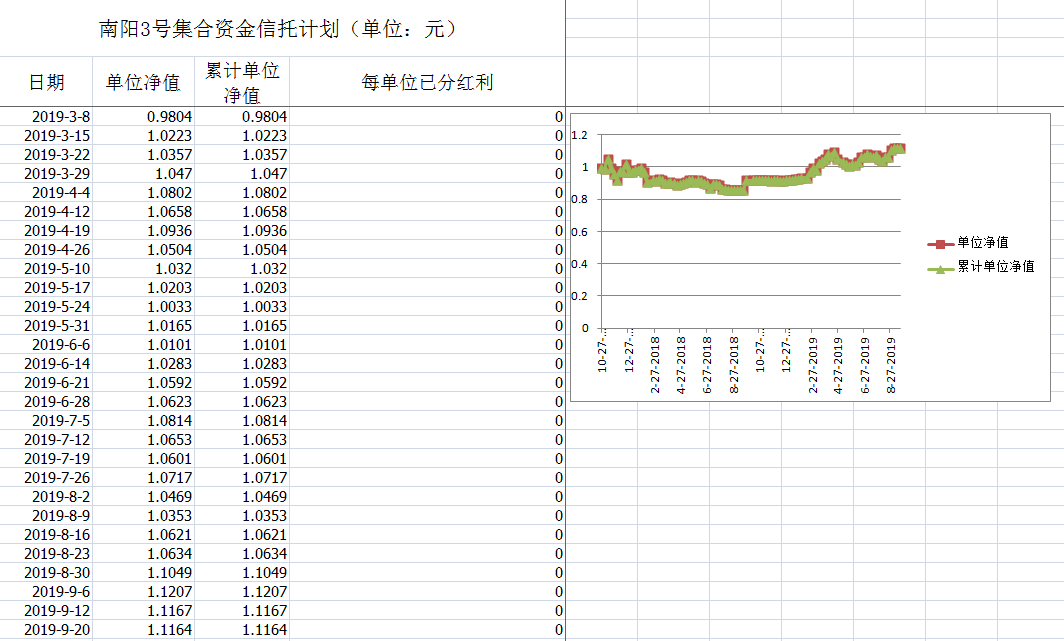Select the date cell 2019-4-12
Viewport: 1064px width, 641px height.
pyautogui.click(x=46, y=212)
